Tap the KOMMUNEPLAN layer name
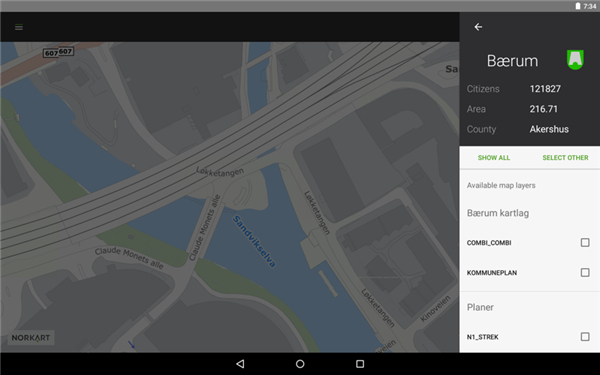Viewport: 600px width, 375px height. point(492,273)
